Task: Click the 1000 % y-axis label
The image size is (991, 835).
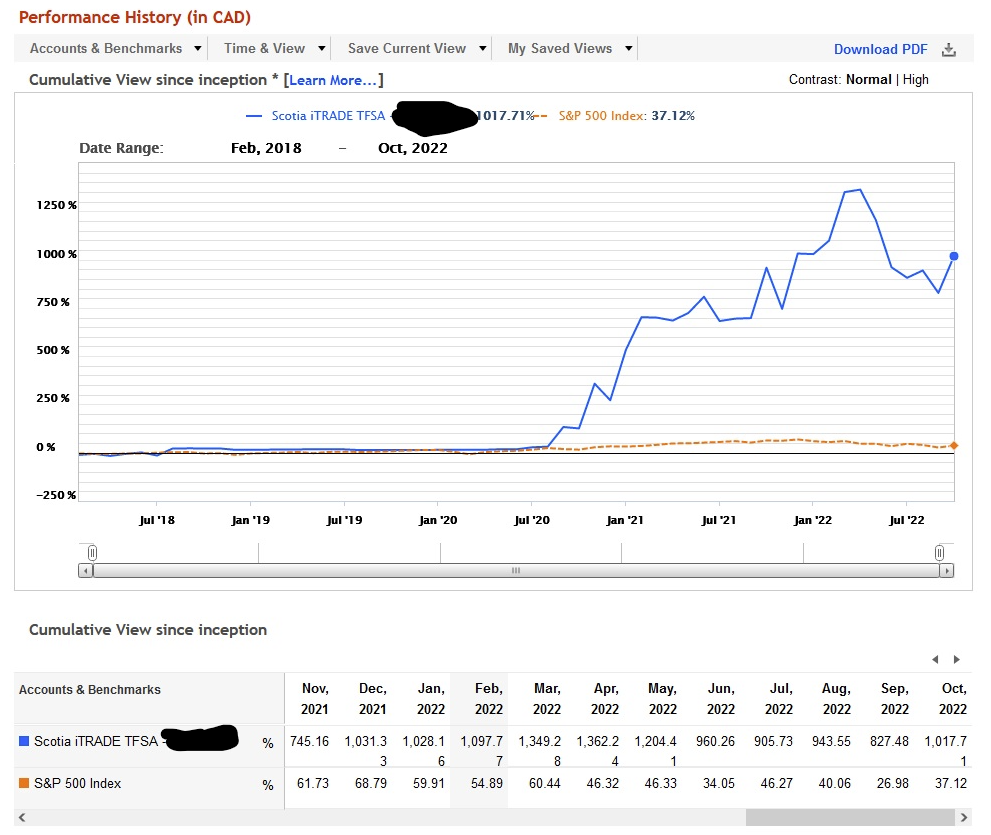Action: coord(56,253)
